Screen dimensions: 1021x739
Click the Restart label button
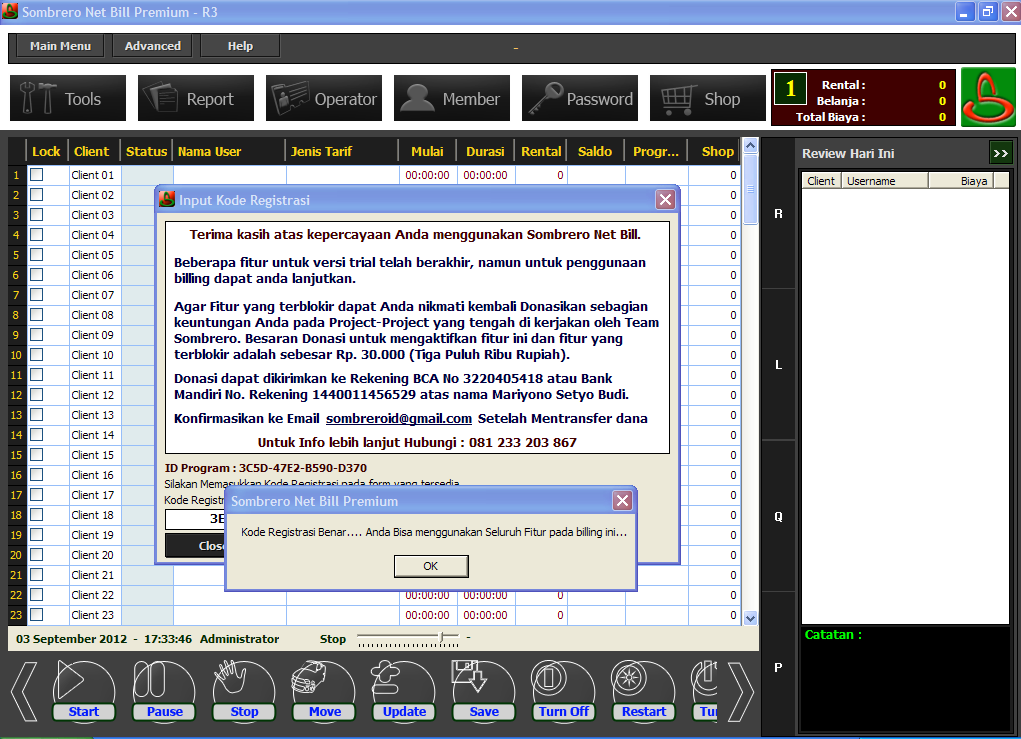pyautogui.click(x=643, y=712)
